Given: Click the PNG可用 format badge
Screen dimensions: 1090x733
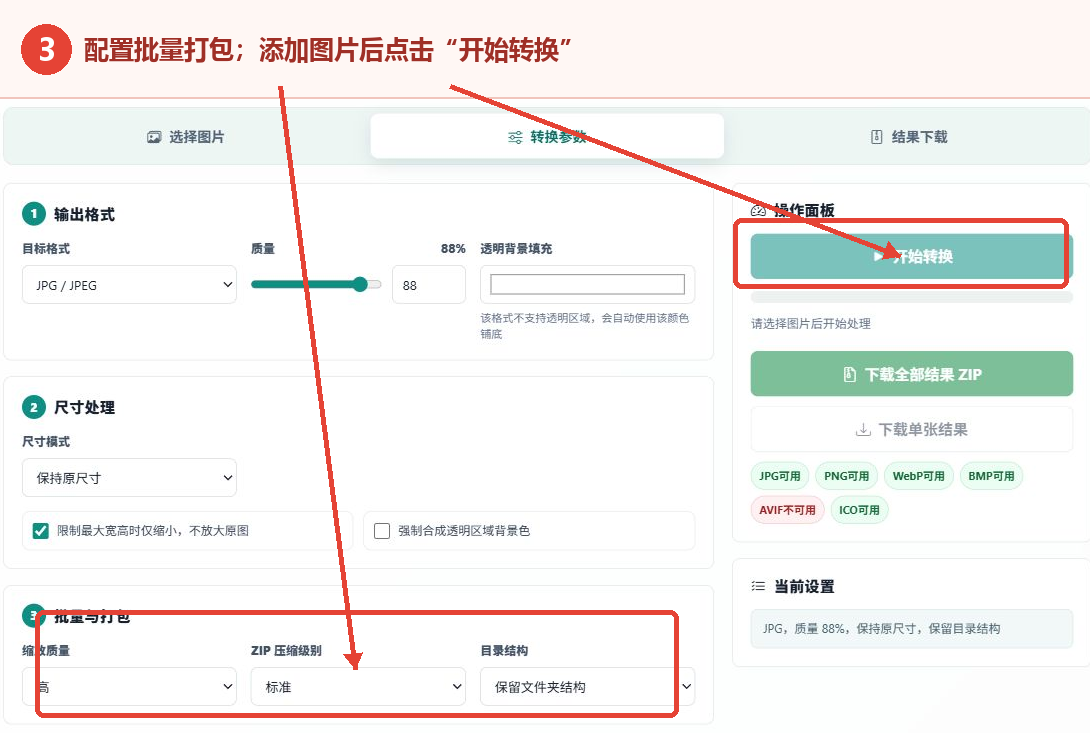Looking at the screenshot, I should pos(846,476).
